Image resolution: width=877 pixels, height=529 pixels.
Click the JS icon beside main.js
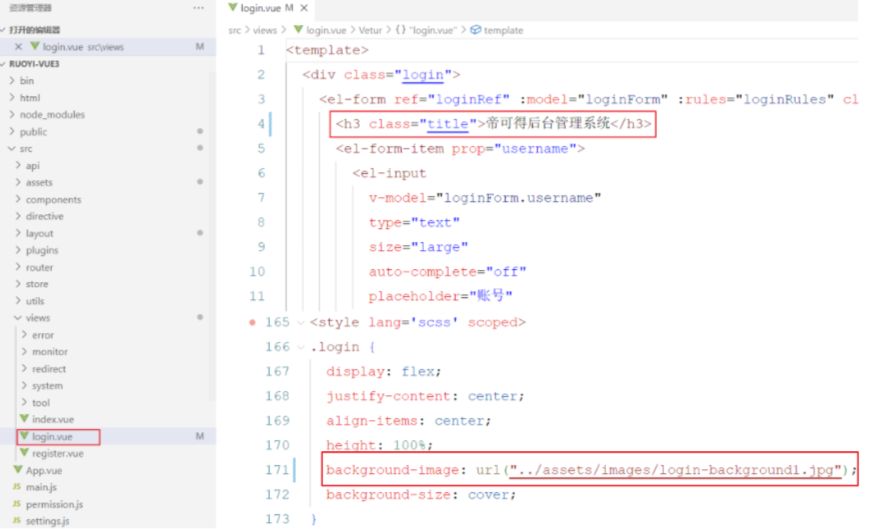tap(17, 487)
